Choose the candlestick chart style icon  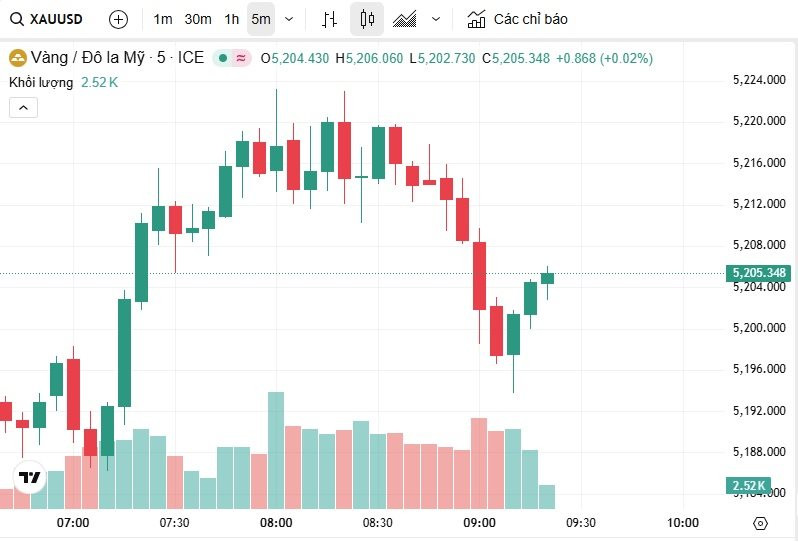click(367, 19)
